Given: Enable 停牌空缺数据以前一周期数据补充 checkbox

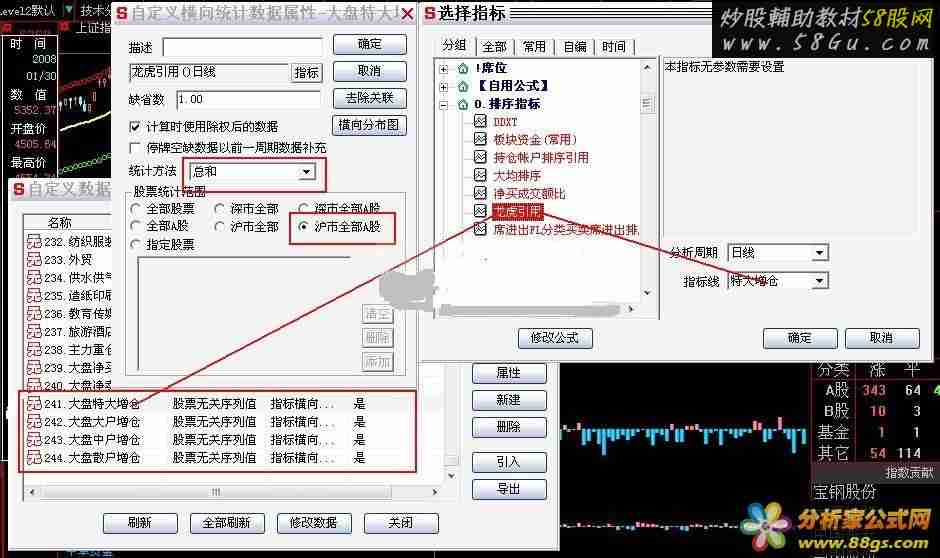Looking at the screenshot, I should coord(136,148).
